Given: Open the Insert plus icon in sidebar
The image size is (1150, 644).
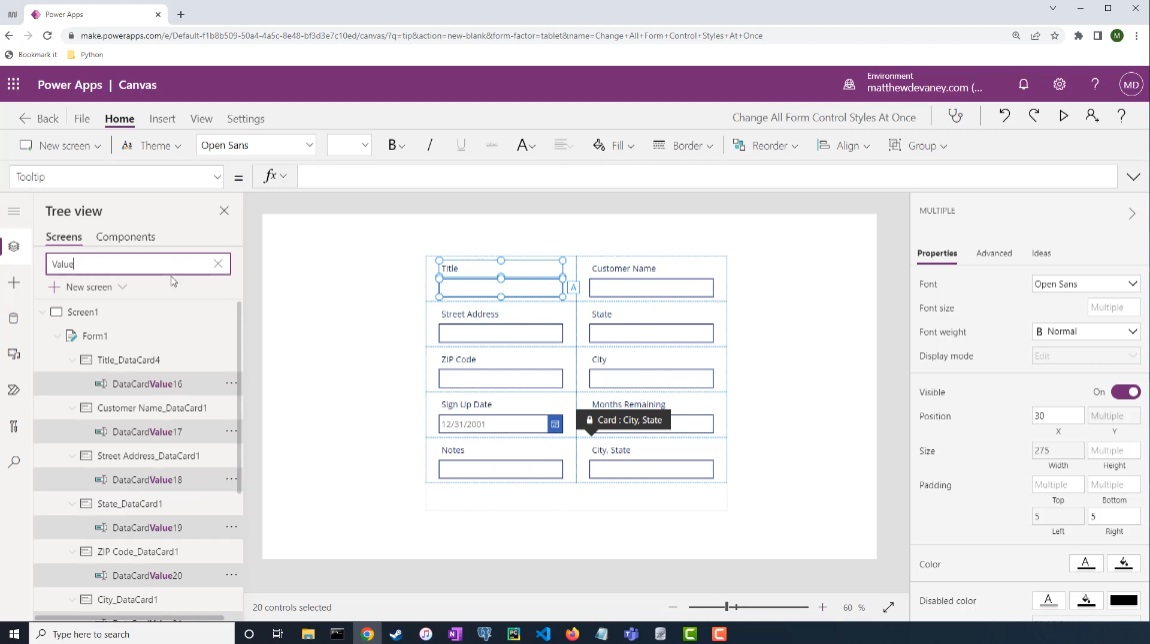Looking at the screenshot, I should point(14,282).
